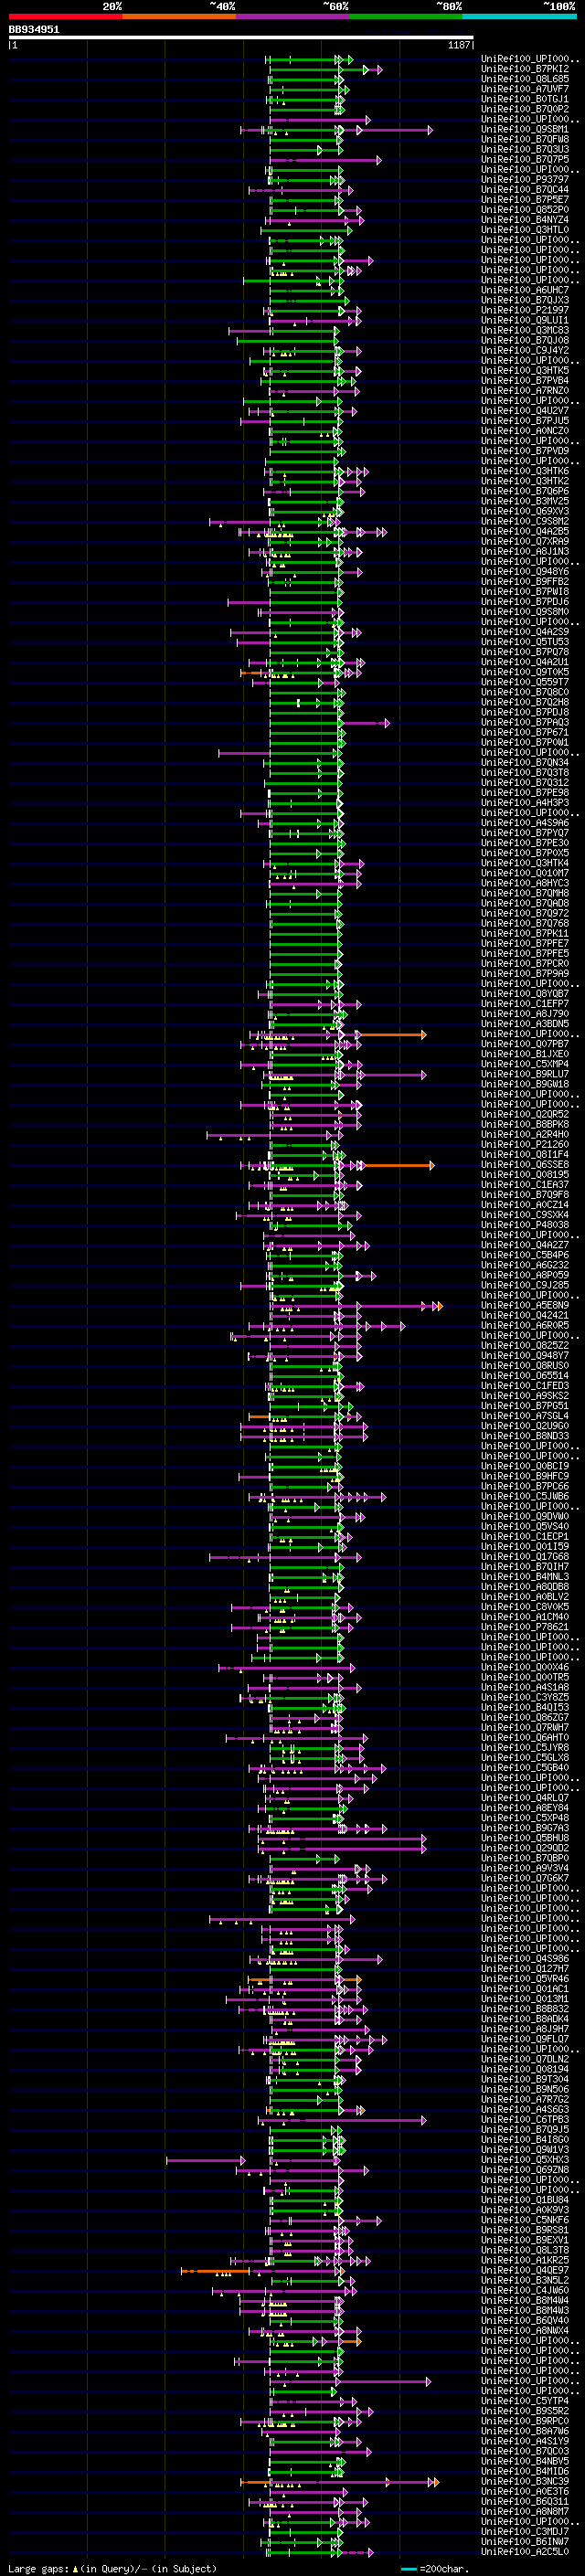This screenshot has width=585, height=2576.
Task: Select hit label UniRef100_B7Q6P6
Action: [525, 491]
